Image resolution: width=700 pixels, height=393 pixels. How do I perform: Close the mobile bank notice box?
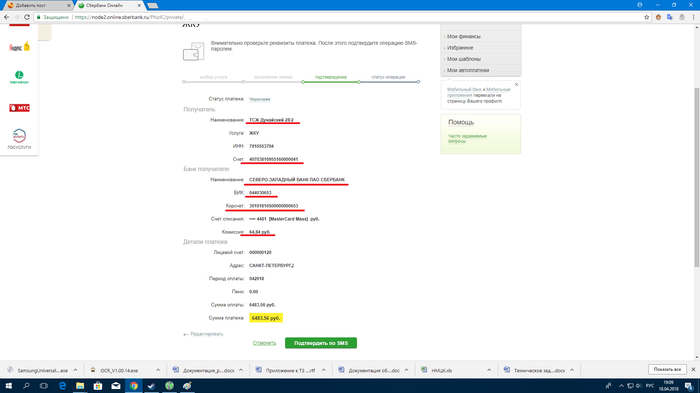pos(517,84)
